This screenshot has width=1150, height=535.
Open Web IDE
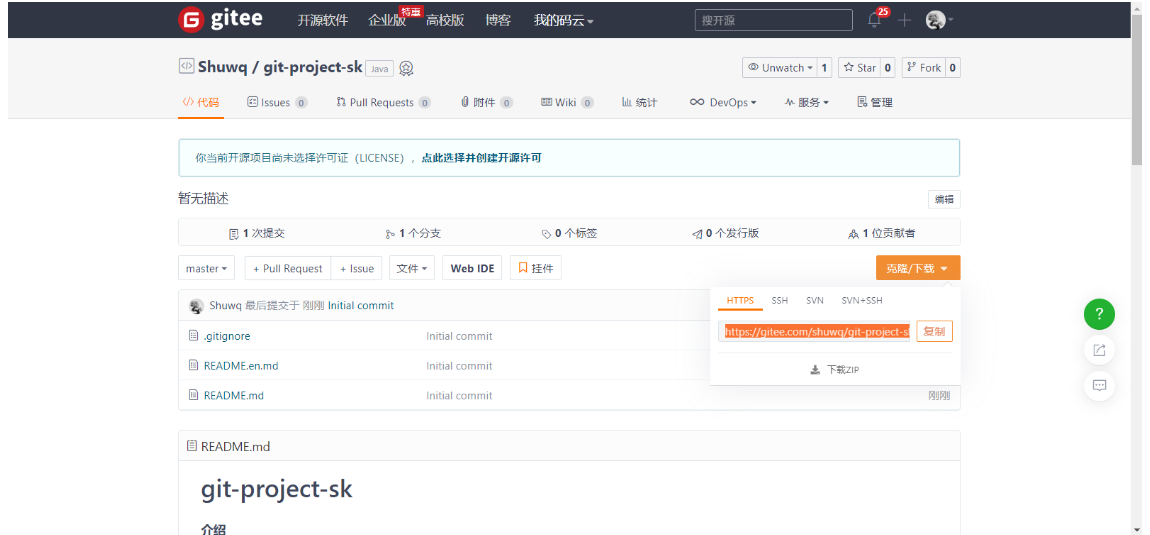[x=472, y=268]
